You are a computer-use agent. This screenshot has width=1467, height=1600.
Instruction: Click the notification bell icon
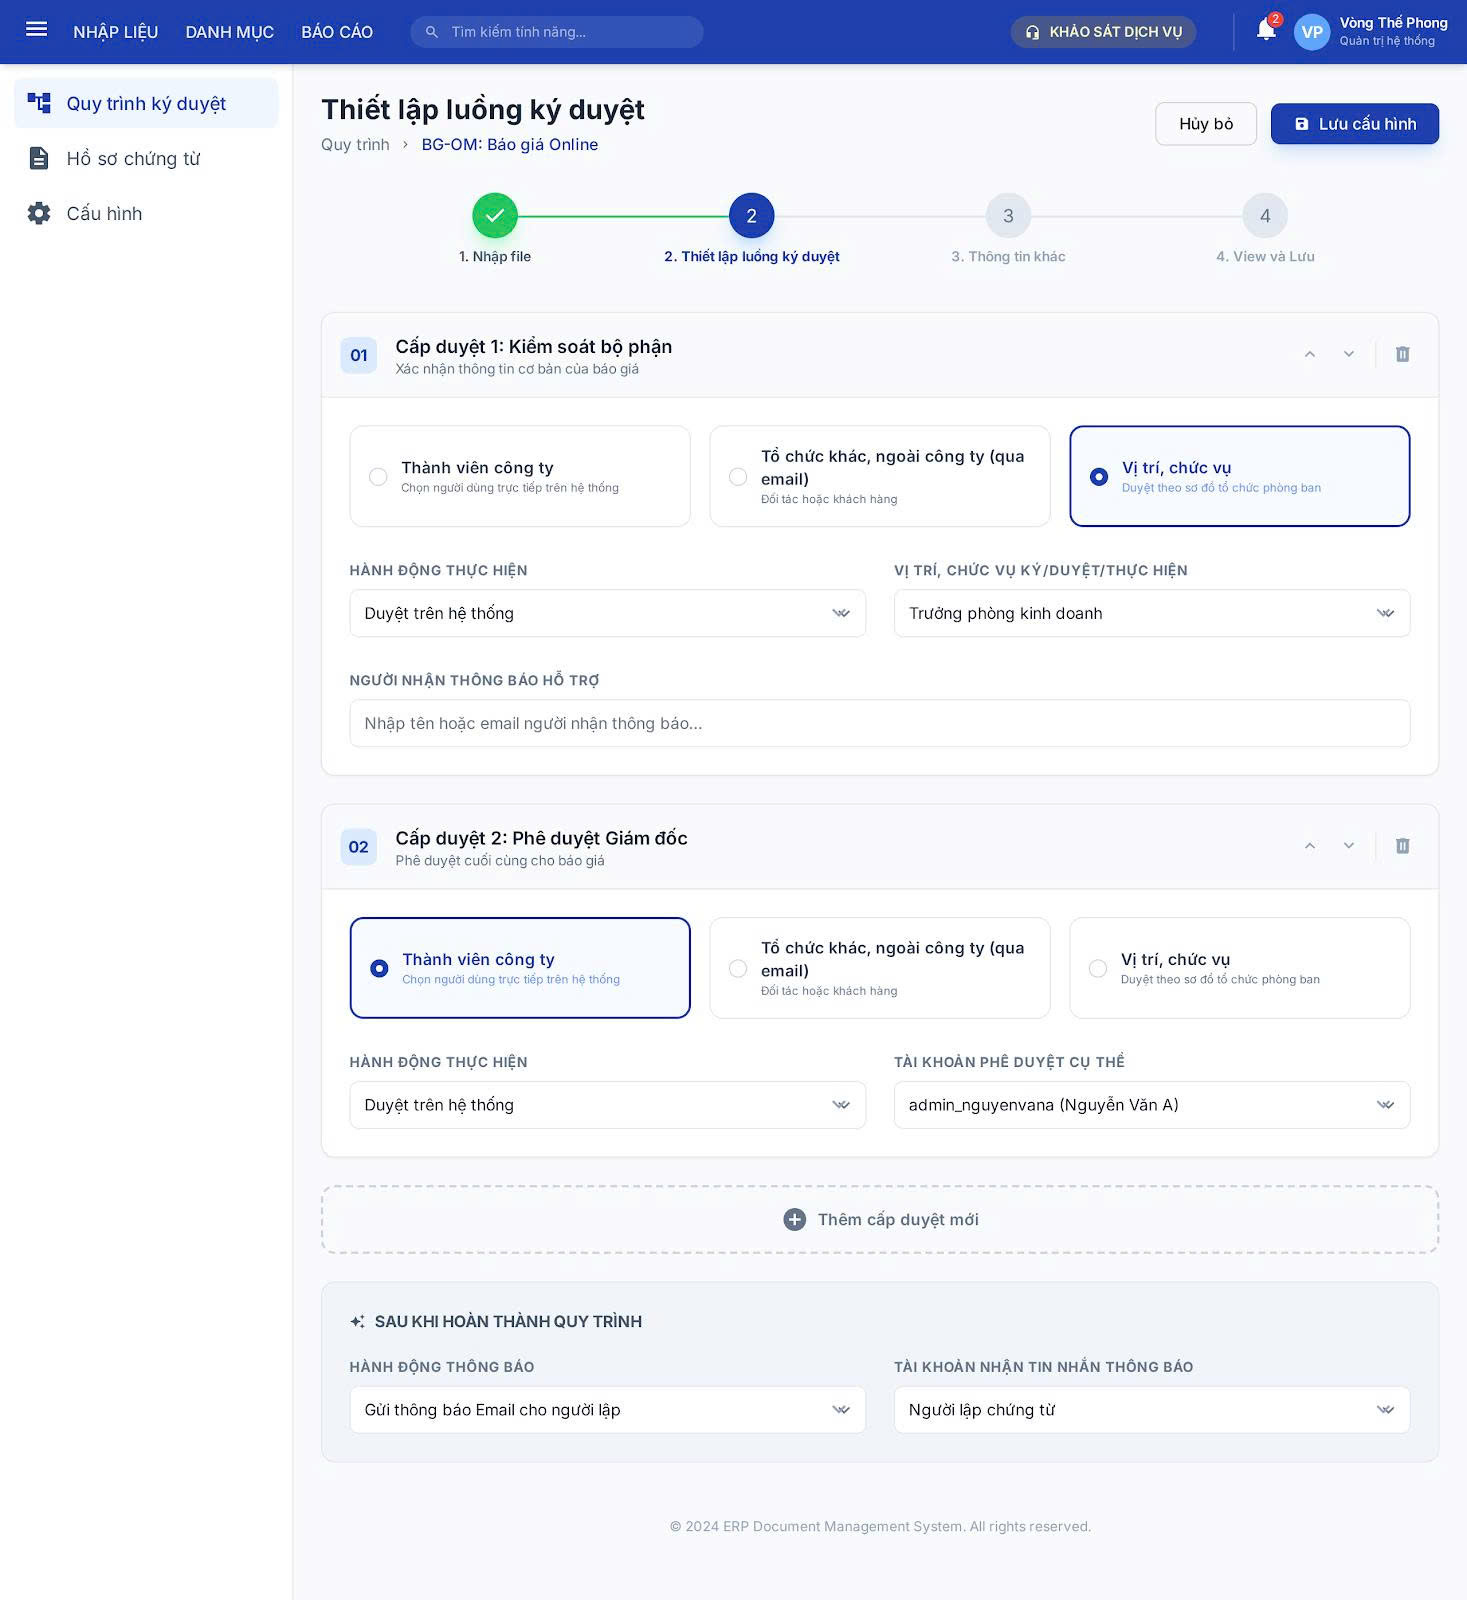[1265, 31]
